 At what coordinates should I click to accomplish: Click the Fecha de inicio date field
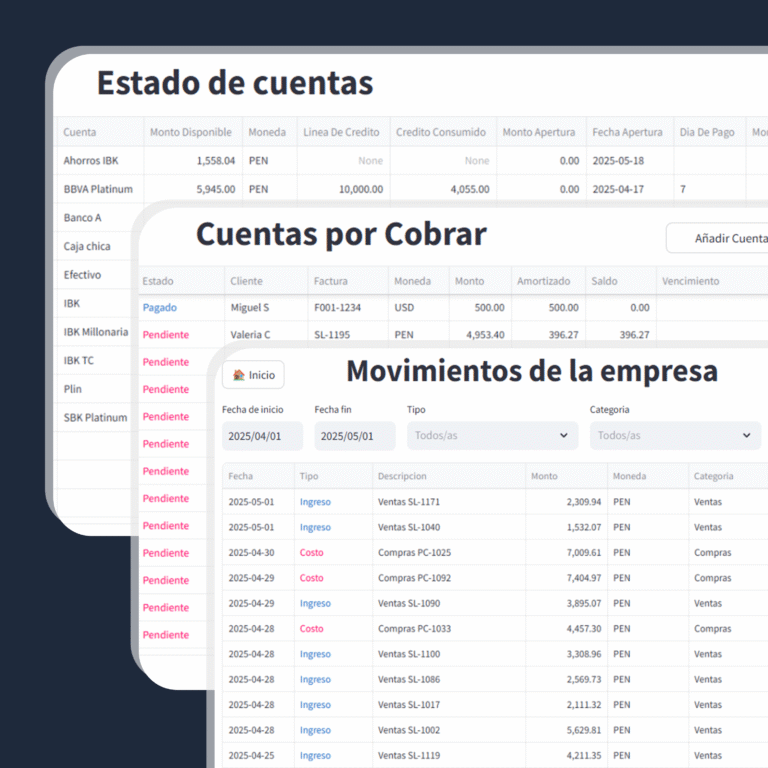coord(263,436)
